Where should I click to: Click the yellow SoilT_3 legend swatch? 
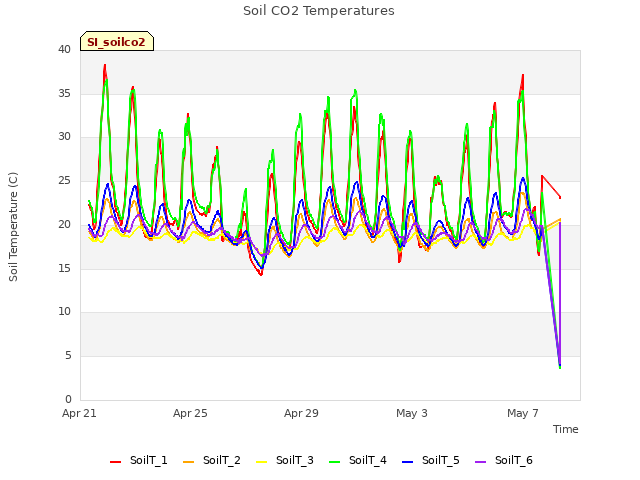click(262, 462)
